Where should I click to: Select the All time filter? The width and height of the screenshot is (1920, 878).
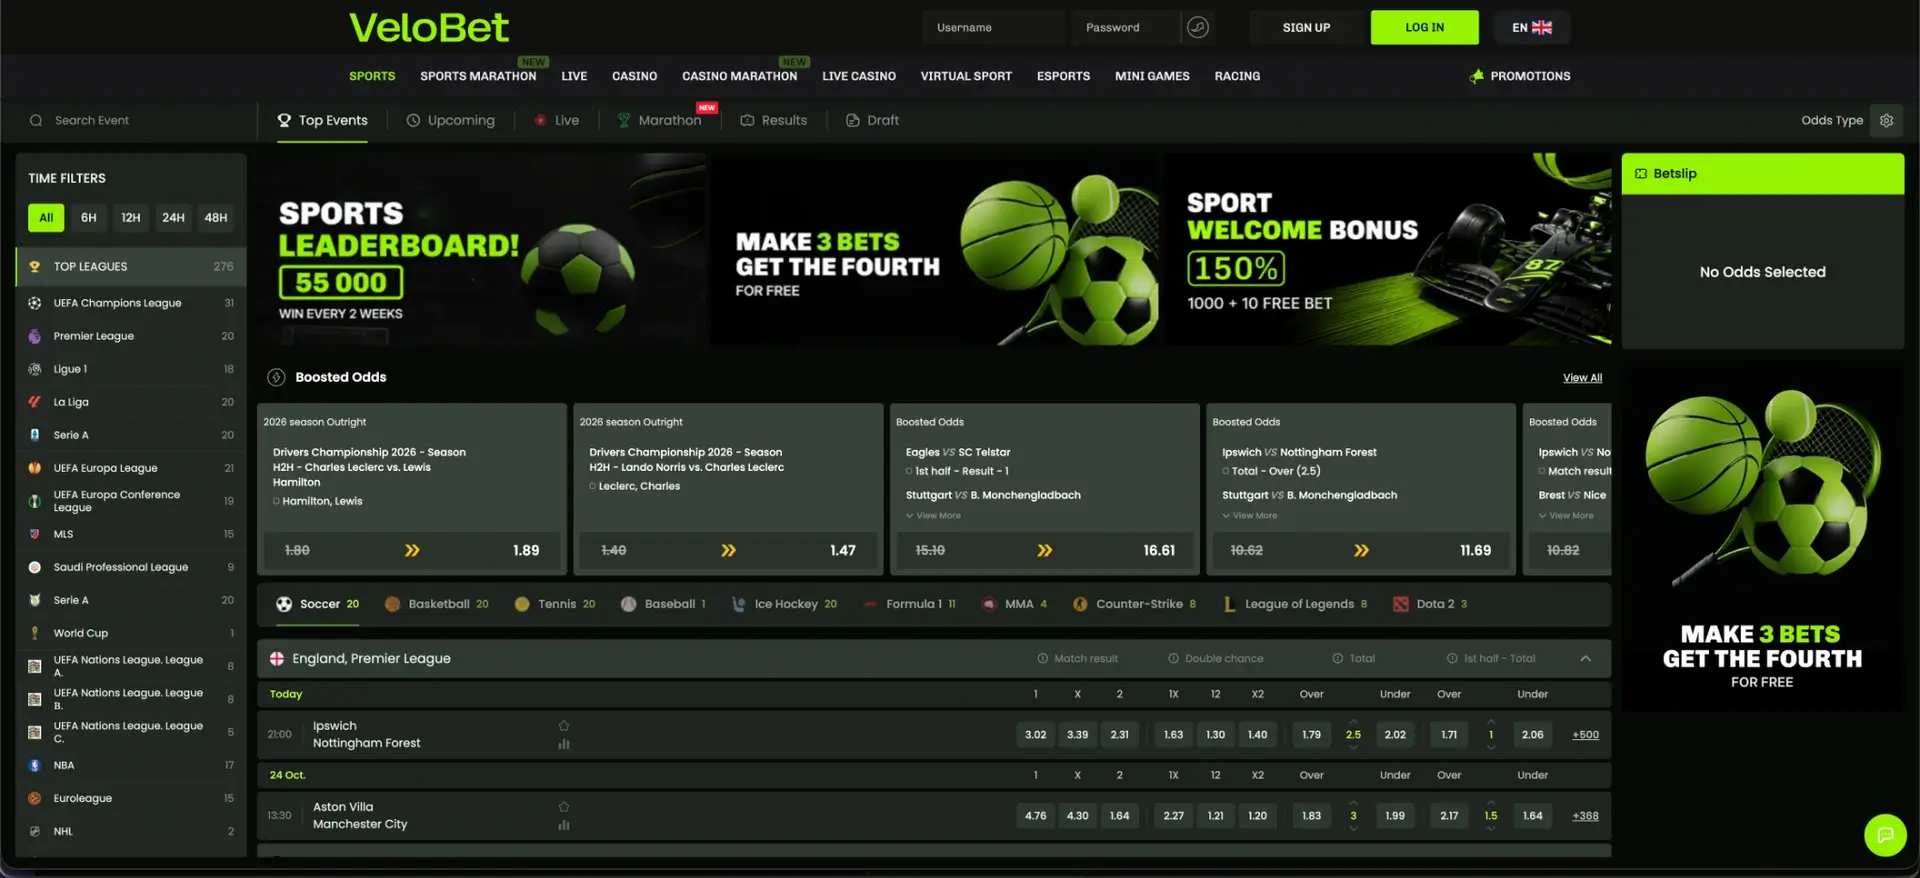(x=46, y=217)
